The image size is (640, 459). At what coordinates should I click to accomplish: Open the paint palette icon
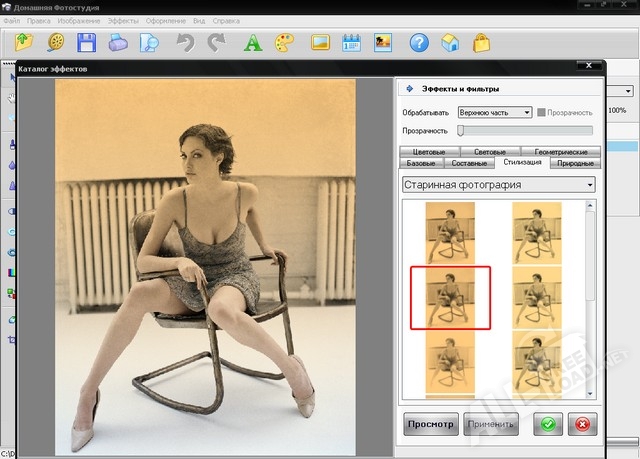coord(285,42)
